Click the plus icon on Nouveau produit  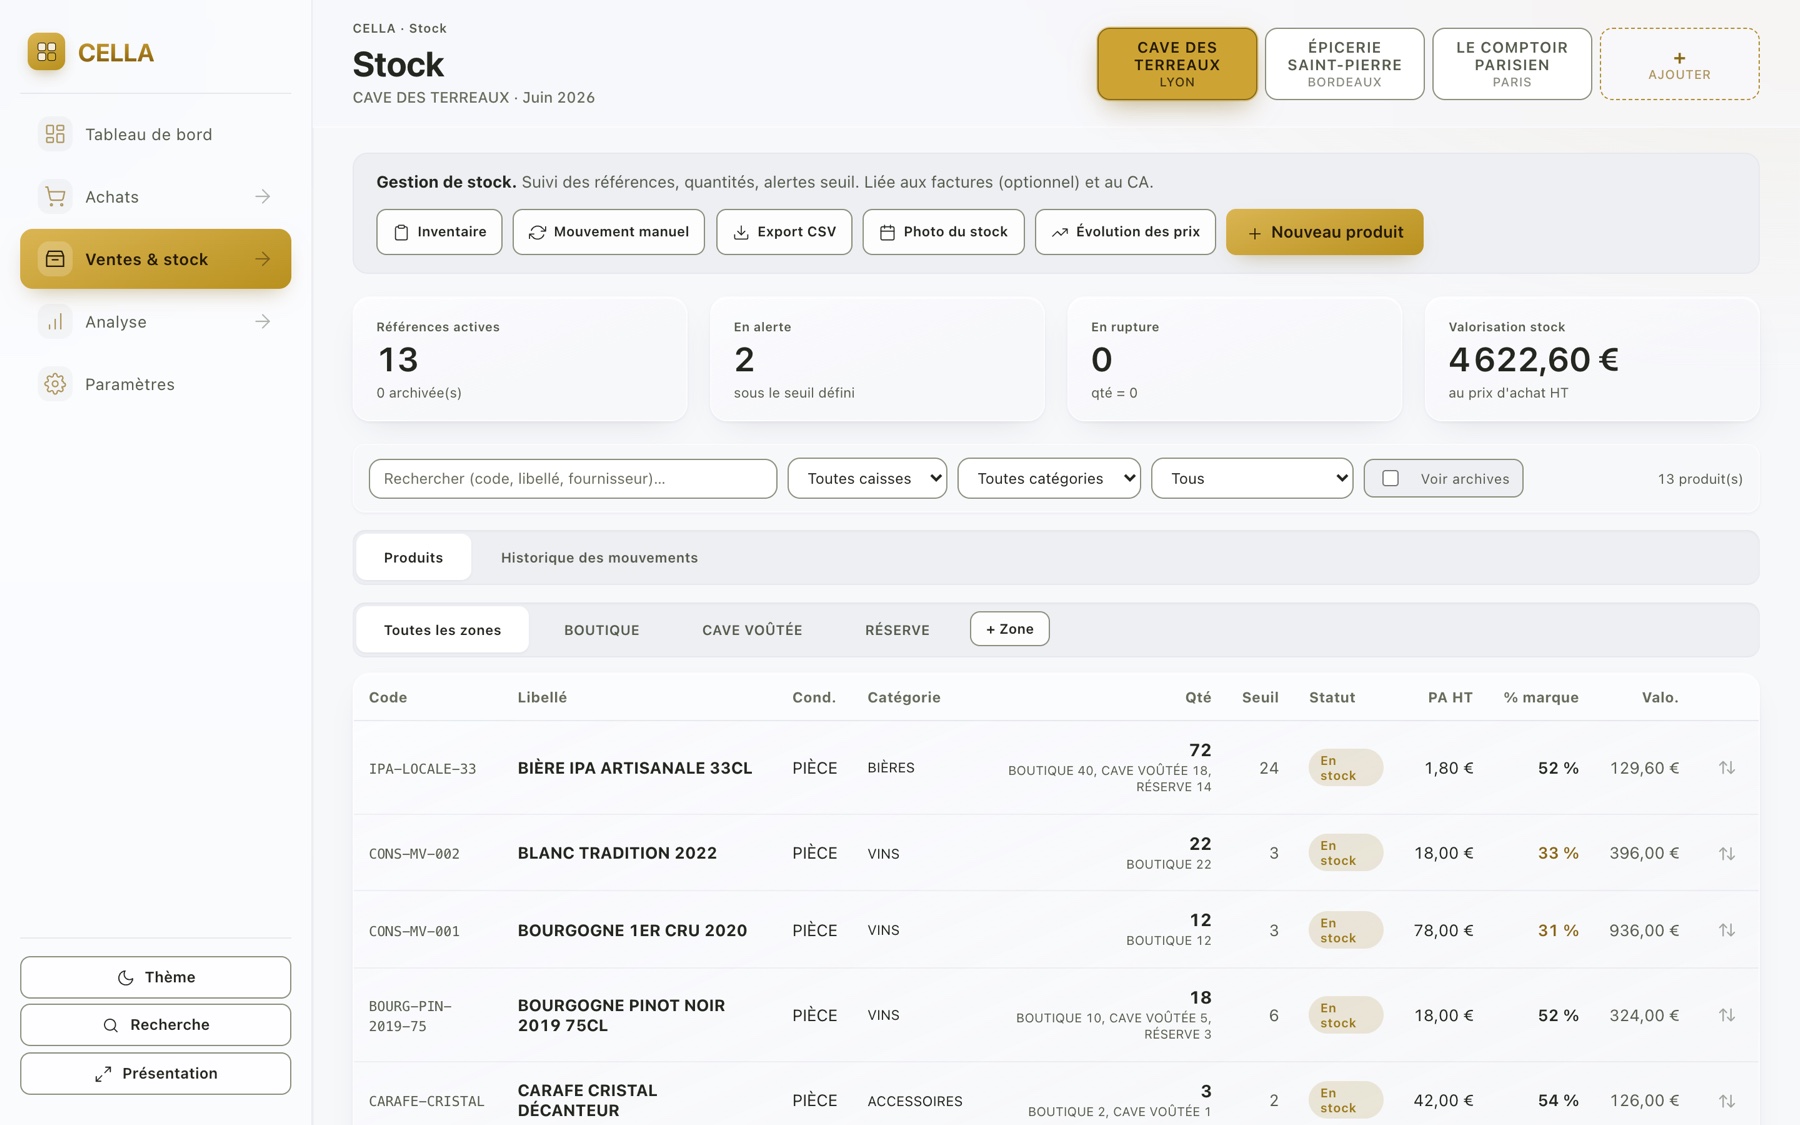pos(1254,233)
